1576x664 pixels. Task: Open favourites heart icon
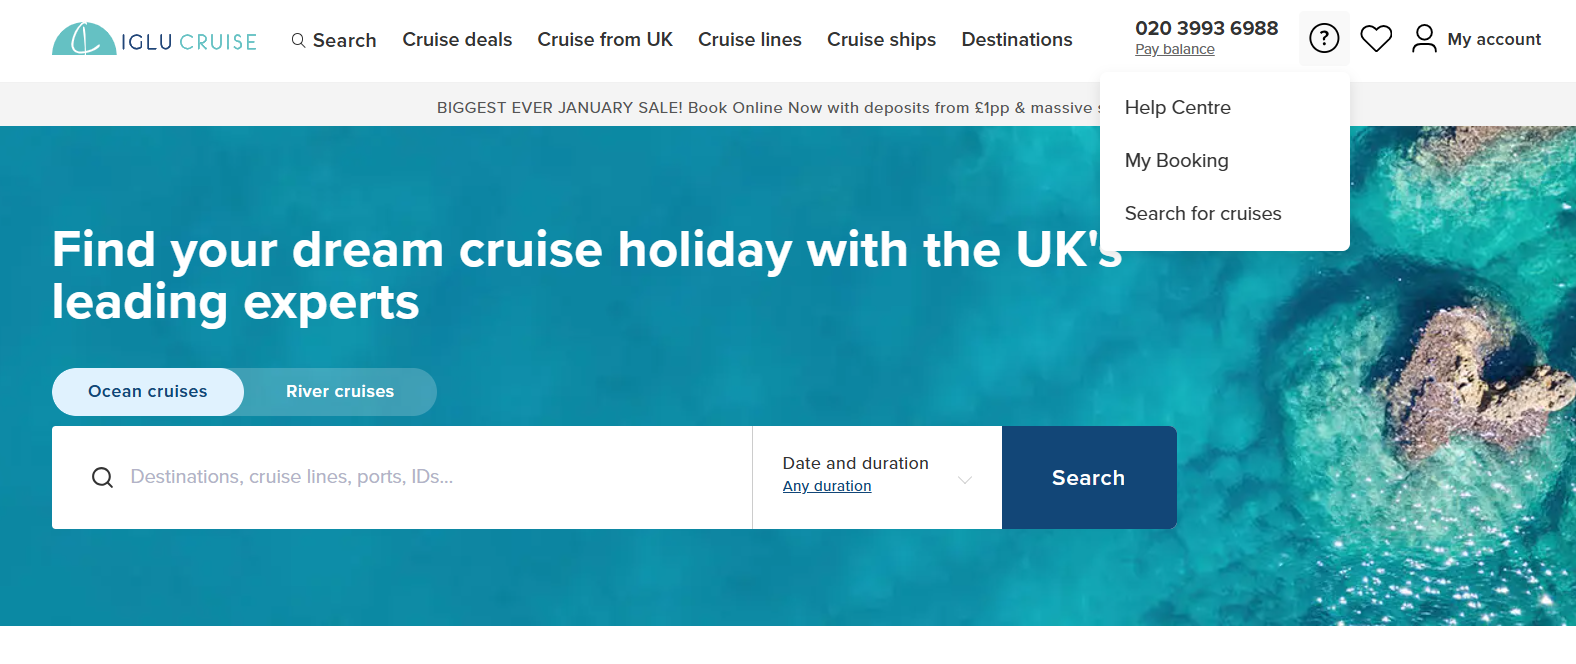(x=1376, y=39)
